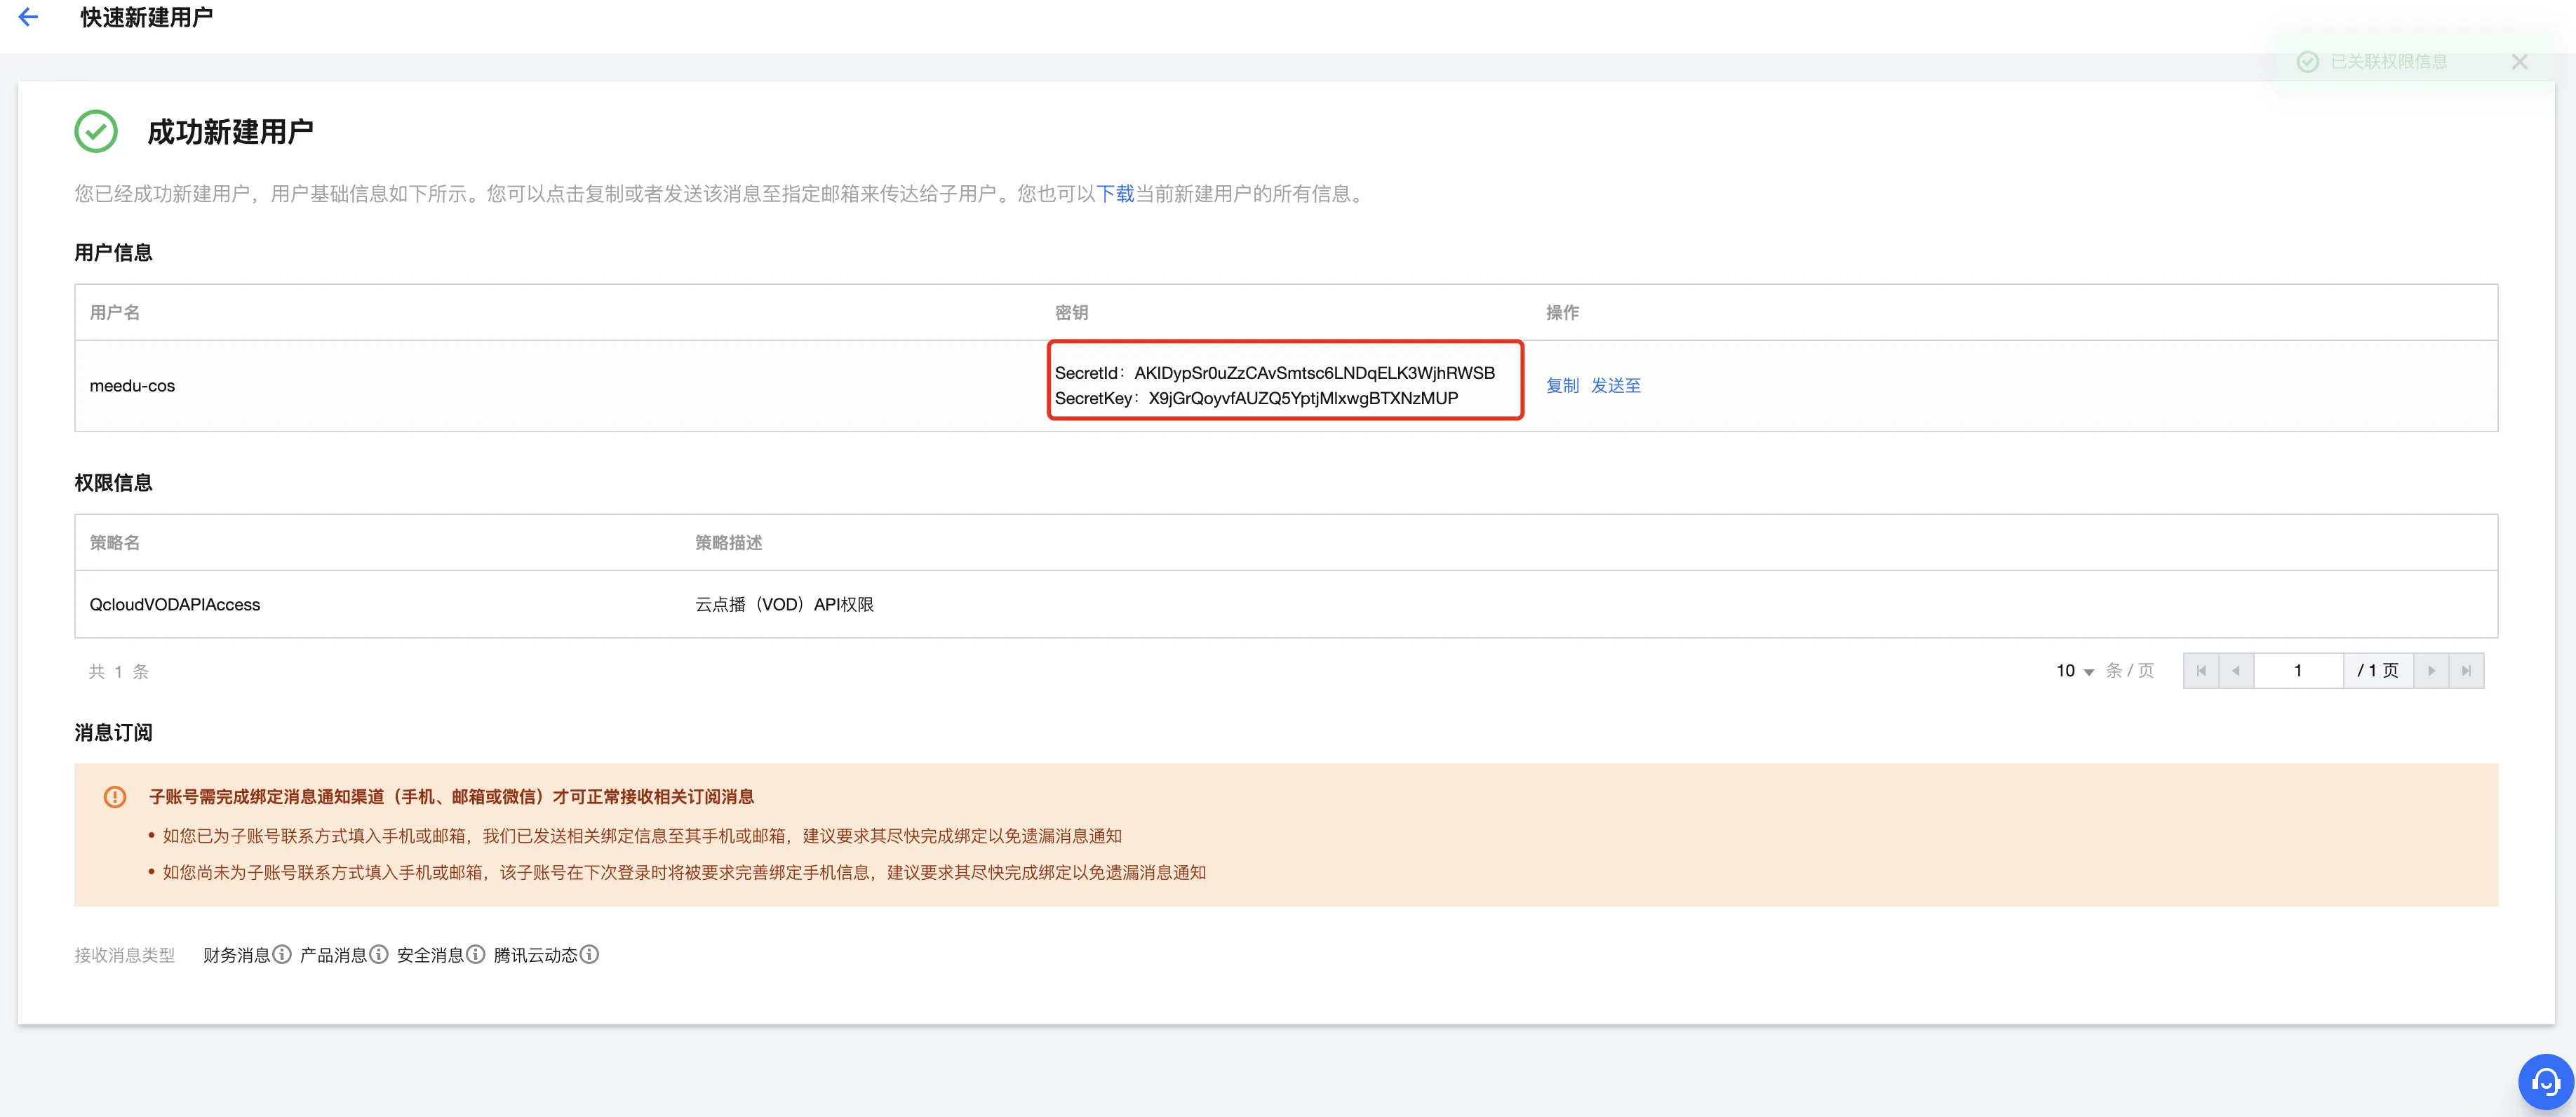Image resolution: width=2576 pixels, height=1117 pixels.
Task: Click the 成功新建用户 heading
Action: pos(230,132)
